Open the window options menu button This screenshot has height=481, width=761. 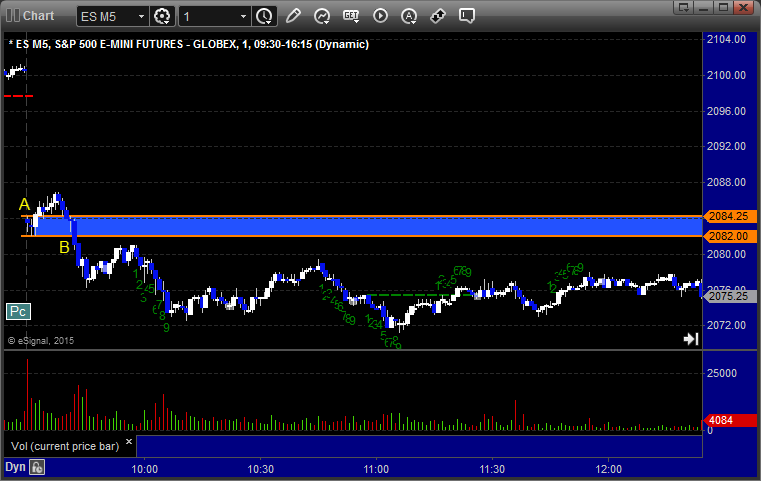click(x=684, y=7)
